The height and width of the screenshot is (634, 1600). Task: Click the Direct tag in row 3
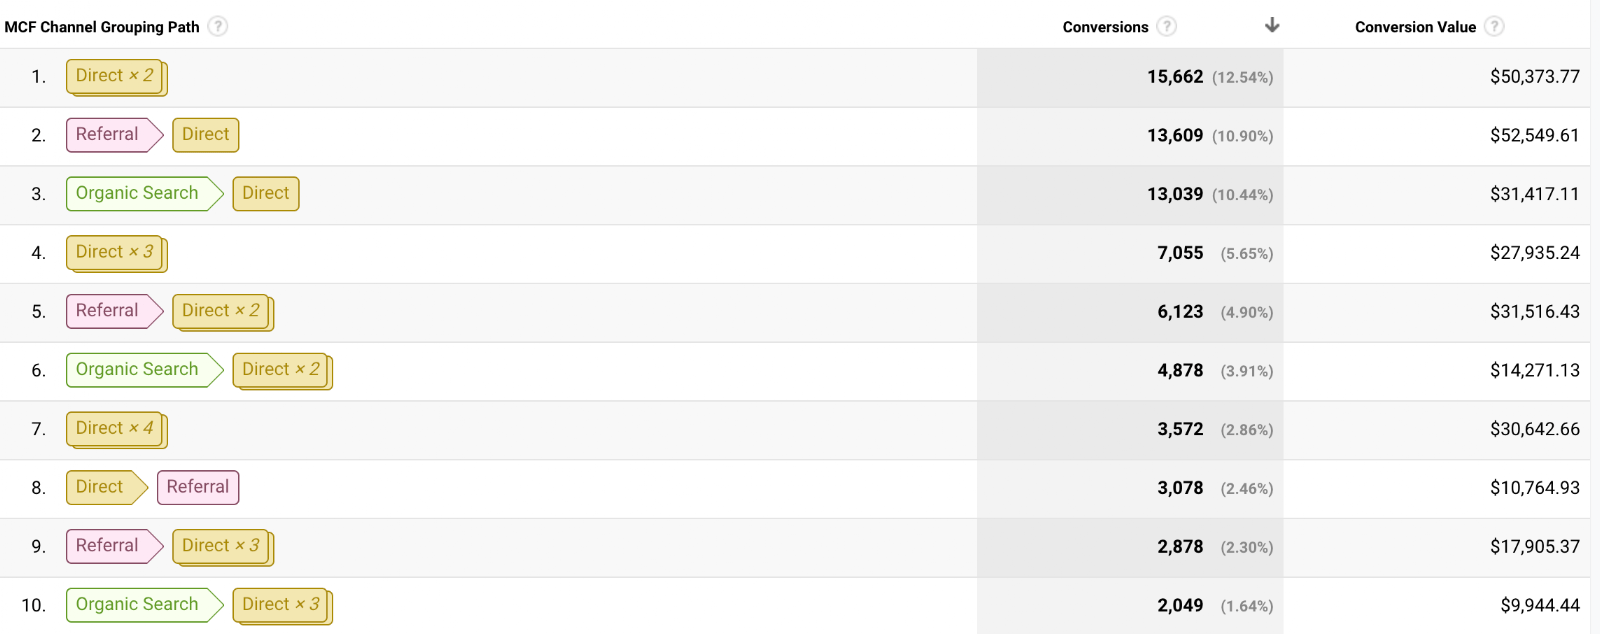point(265,193)
